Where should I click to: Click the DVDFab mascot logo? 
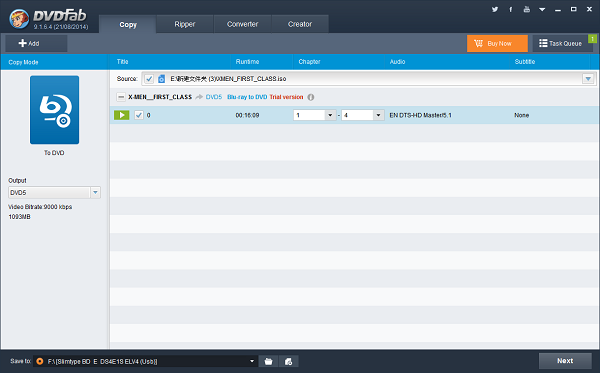[19, 19]
